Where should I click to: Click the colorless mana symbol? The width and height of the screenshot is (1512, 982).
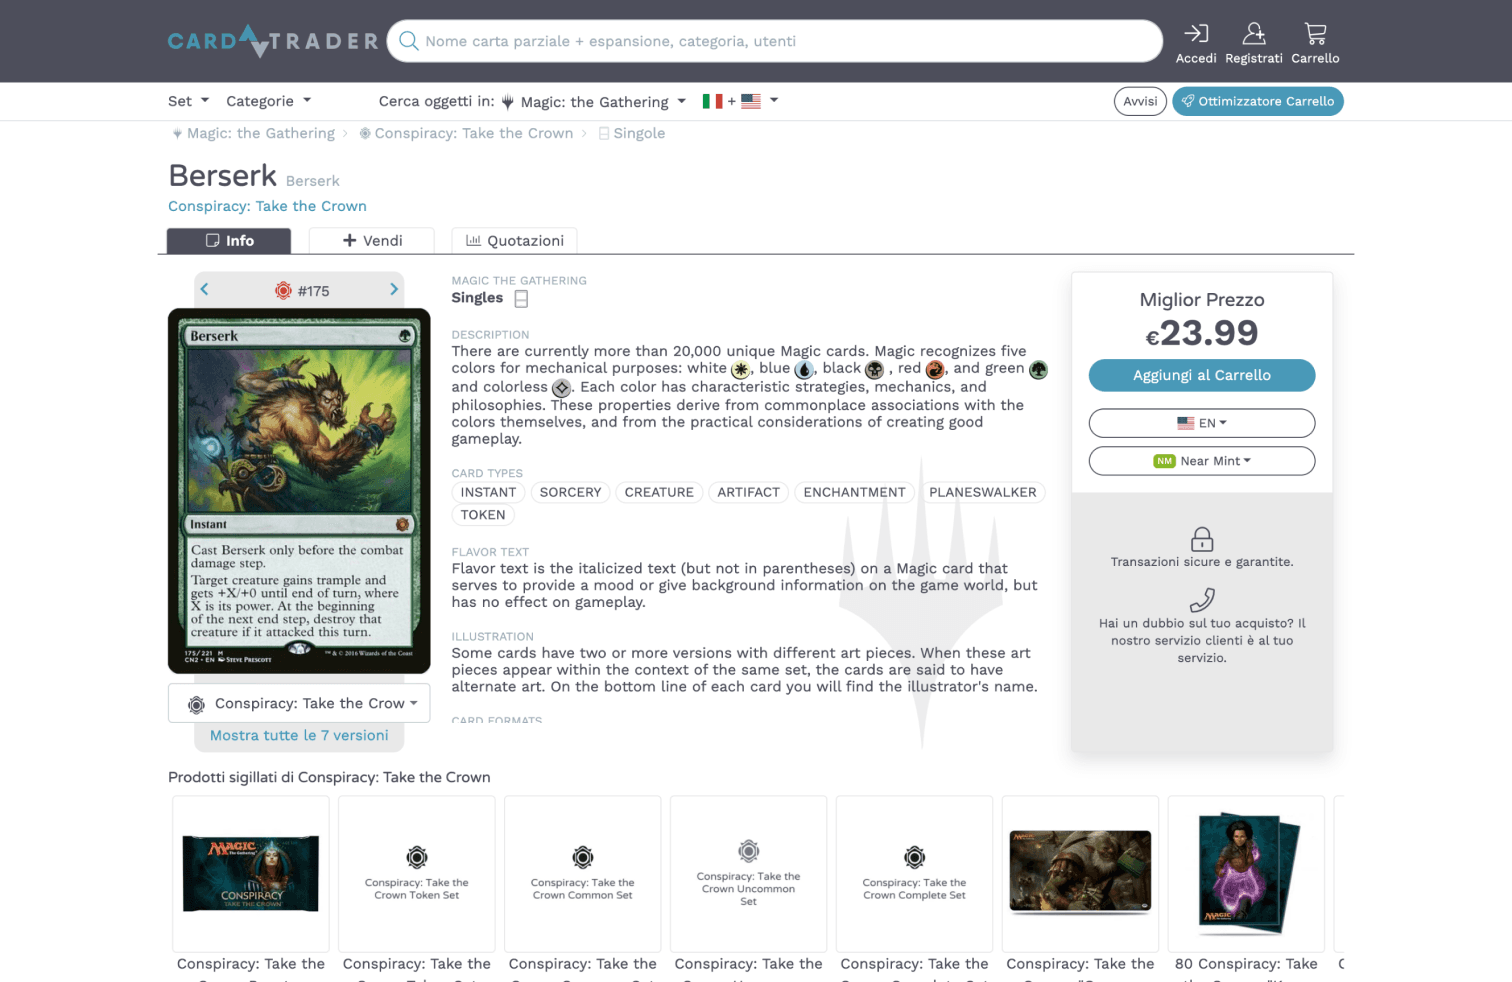coord(561,388)
